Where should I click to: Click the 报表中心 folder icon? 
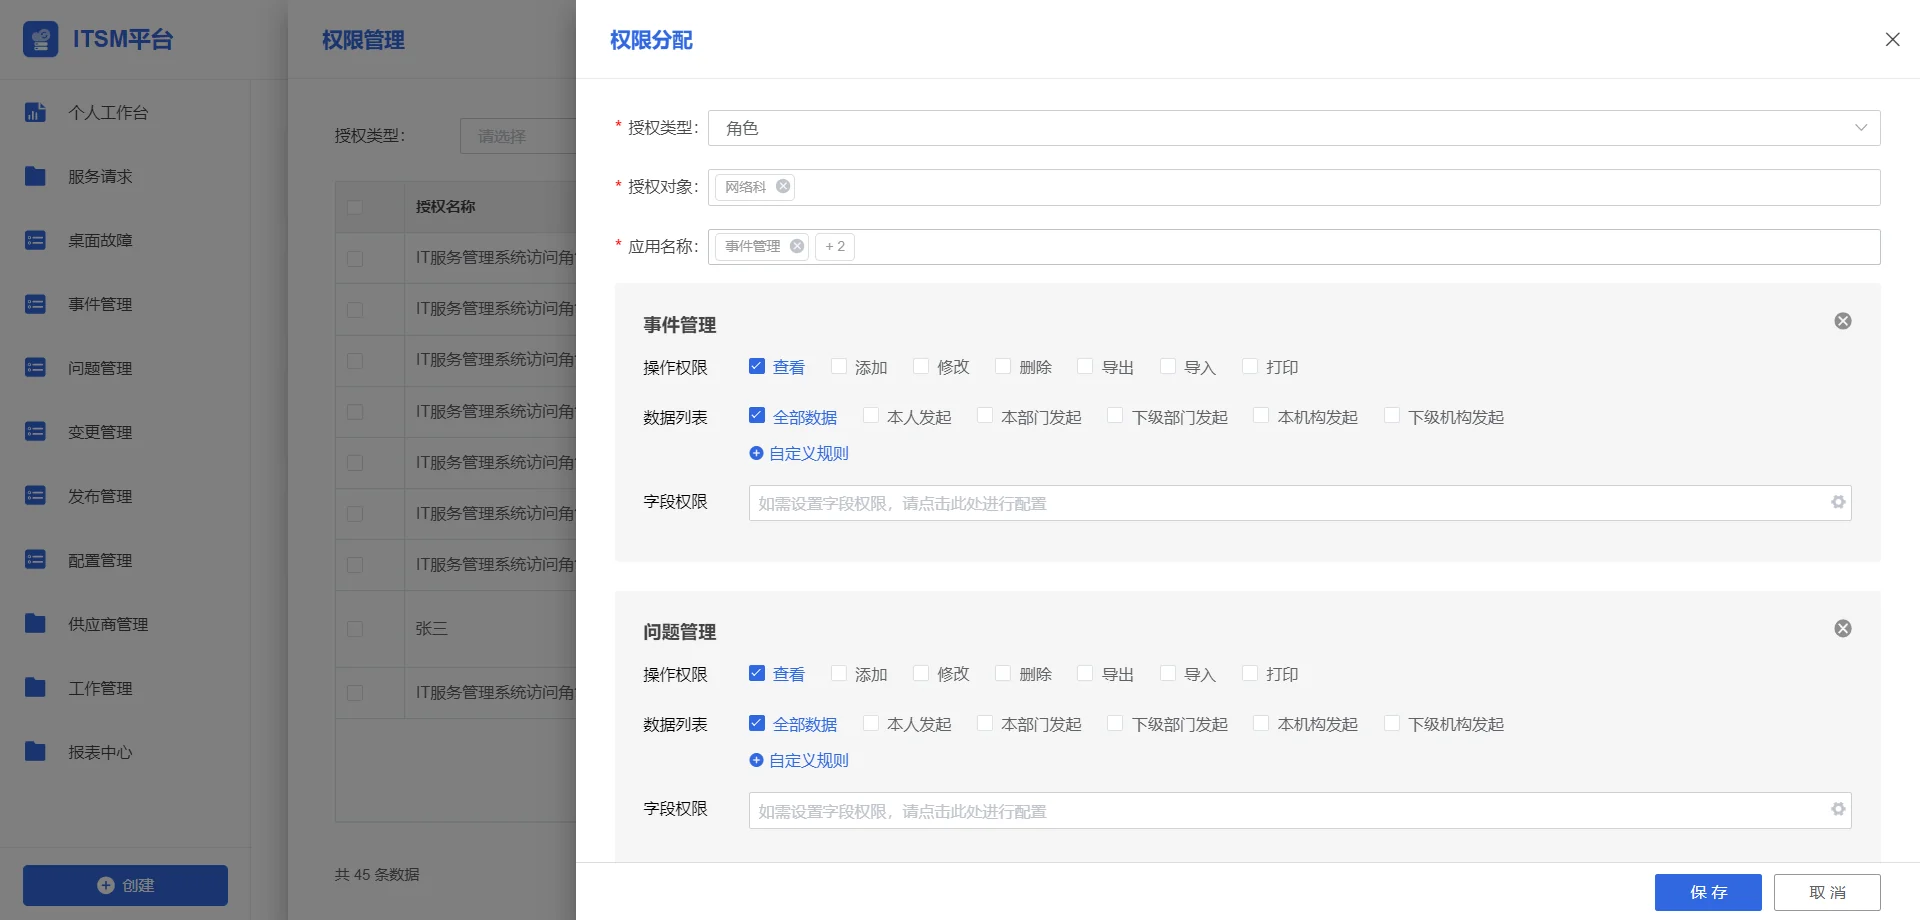(x=35, y=752)
